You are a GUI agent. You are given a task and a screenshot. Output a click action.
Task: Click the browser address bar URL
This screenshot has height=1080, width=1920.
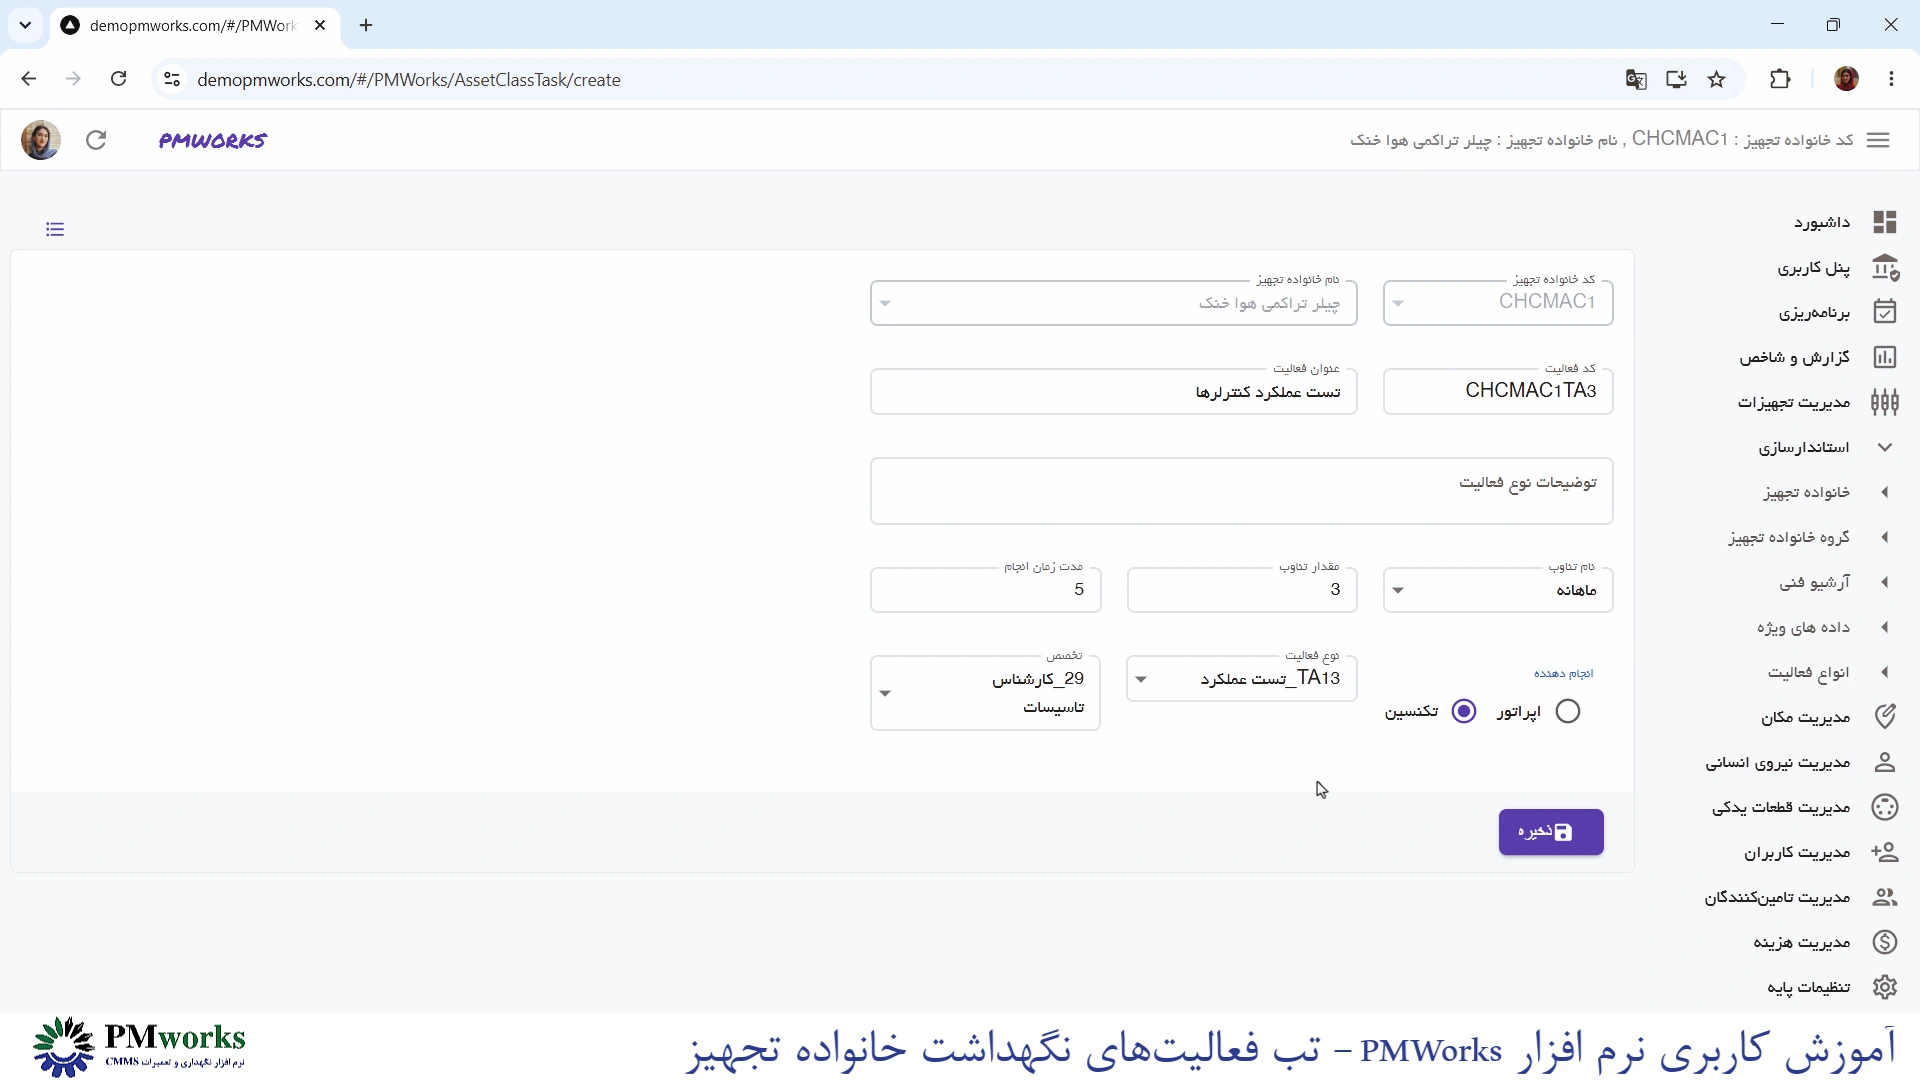coord(409,80)
